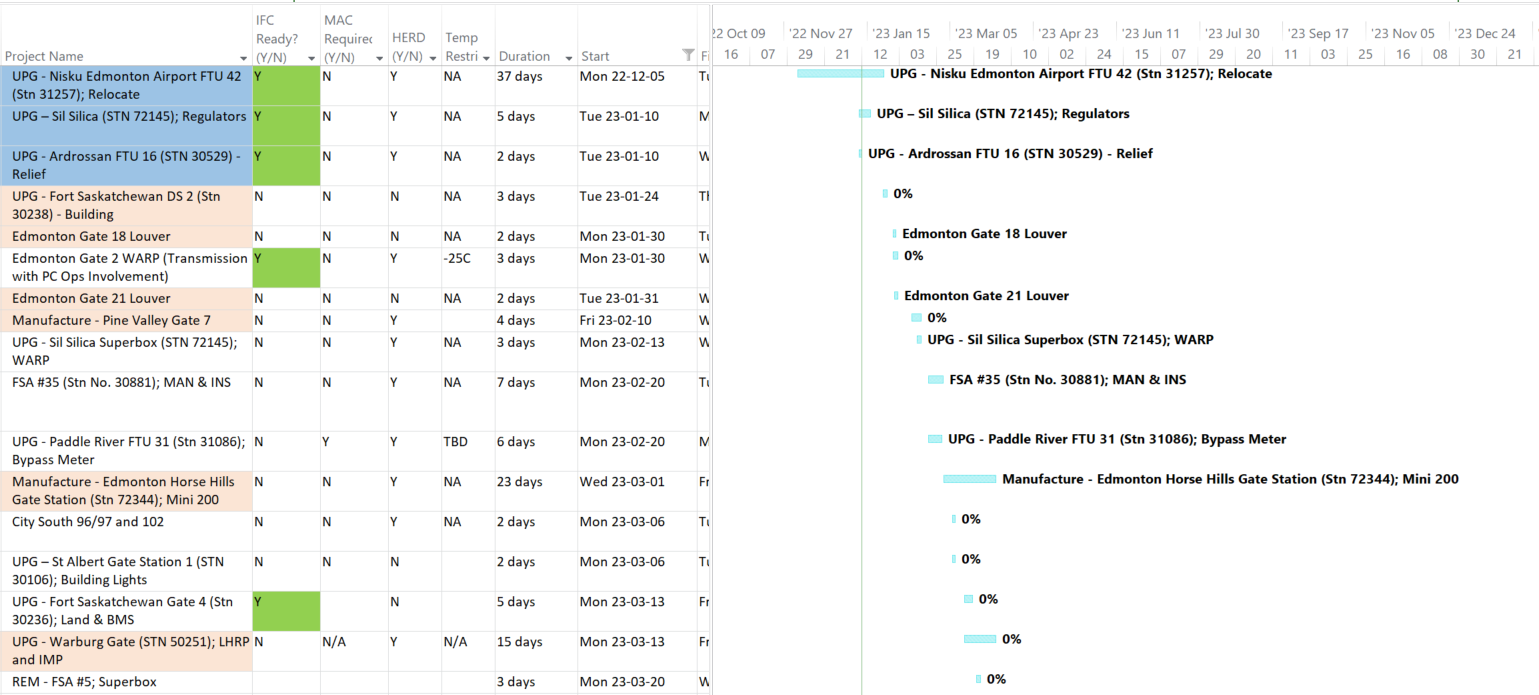
Task: Open the MAC Required filter dropdown
Action: point(378,57)
